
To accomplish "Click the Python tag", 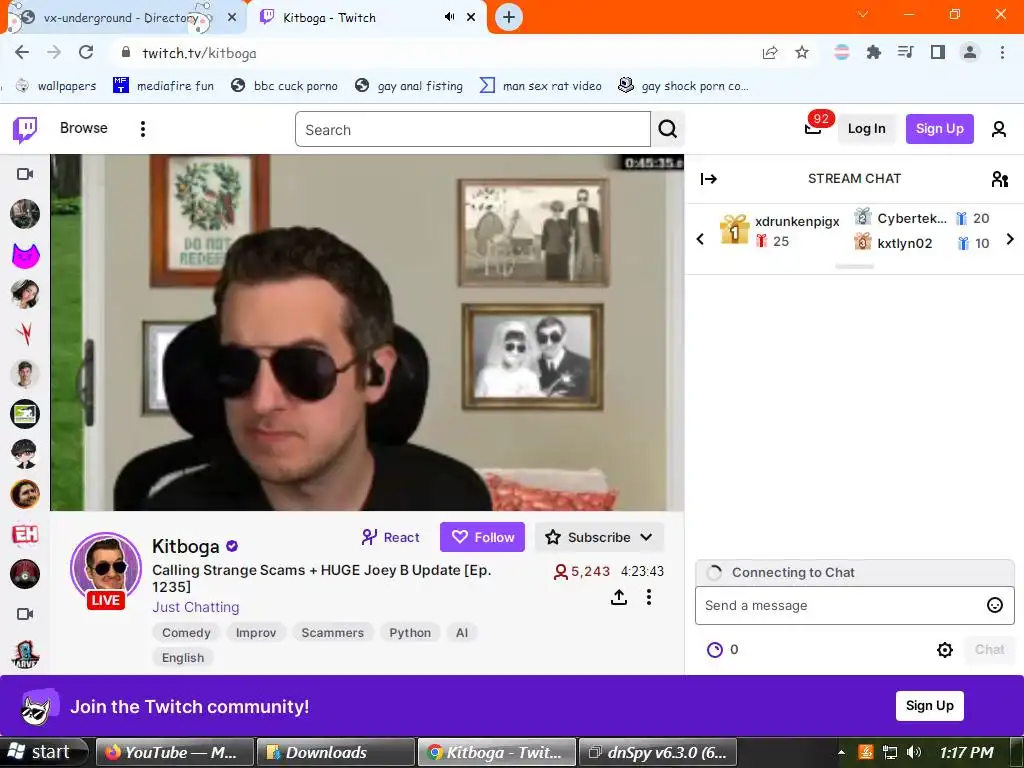I will pos(410,633).
